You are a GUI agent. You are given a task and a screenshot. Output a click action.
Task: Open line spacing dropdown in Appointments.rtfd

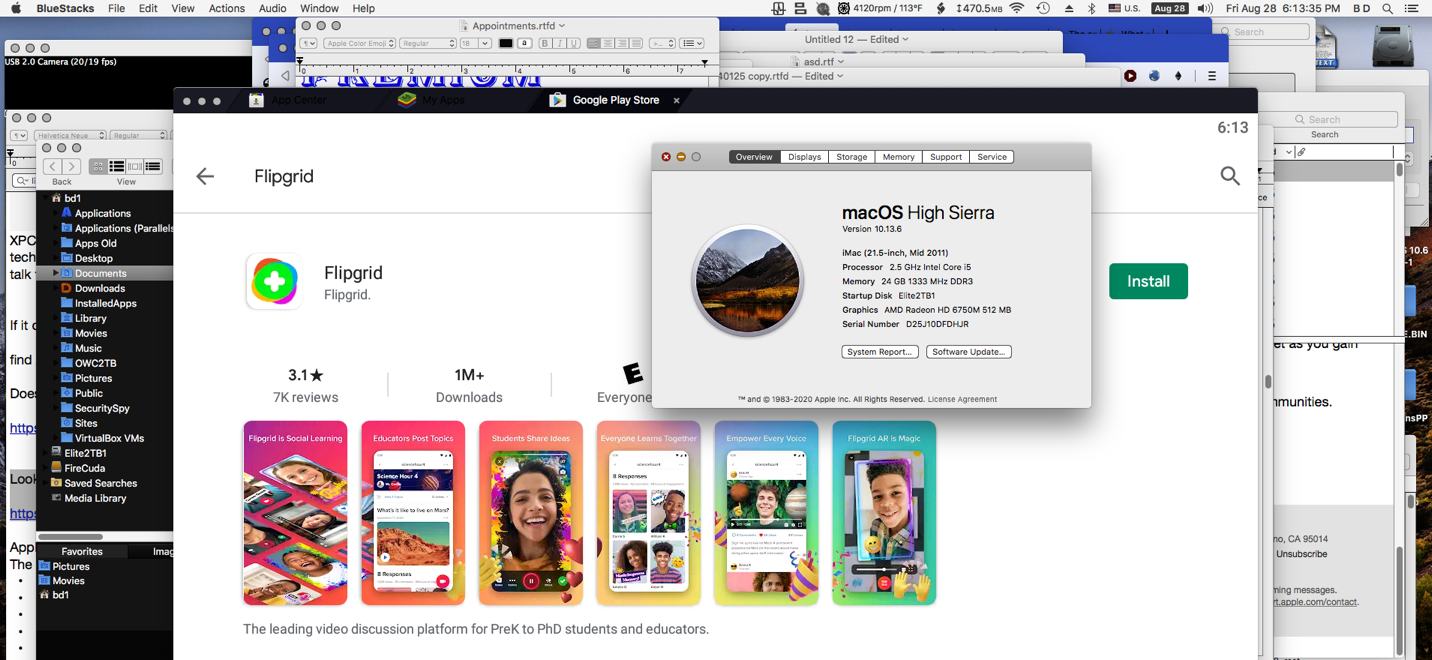[661, 44]
